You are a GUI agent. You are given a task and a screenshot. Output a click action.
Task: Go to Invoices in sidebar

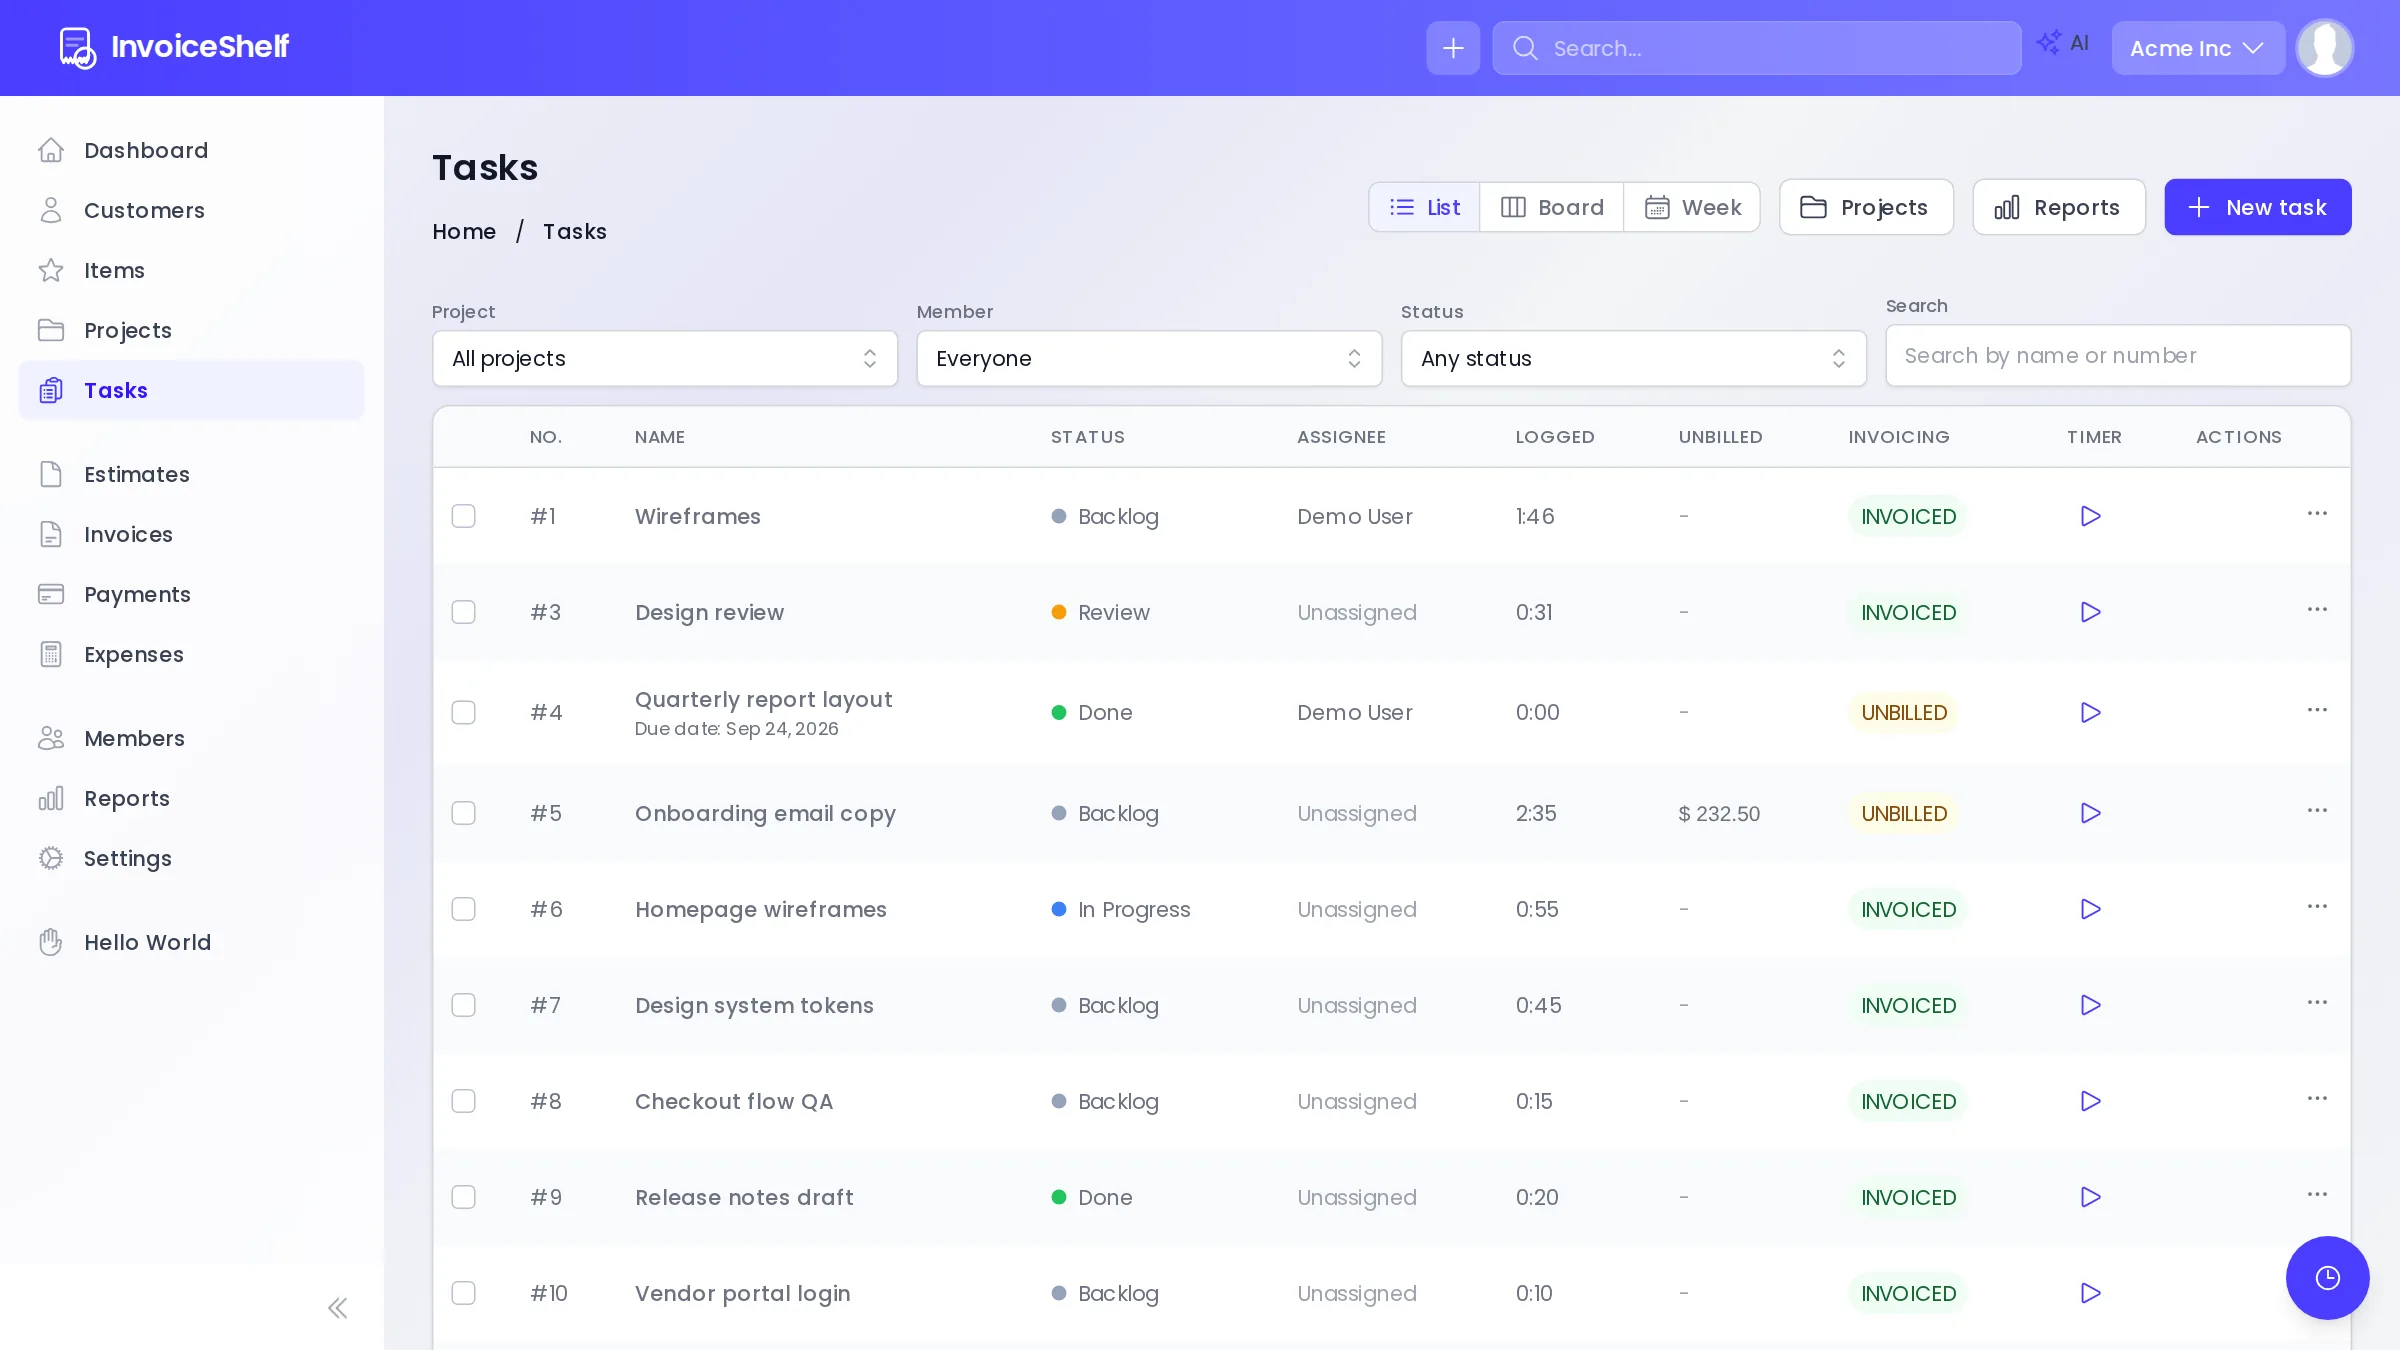[192, 534]
